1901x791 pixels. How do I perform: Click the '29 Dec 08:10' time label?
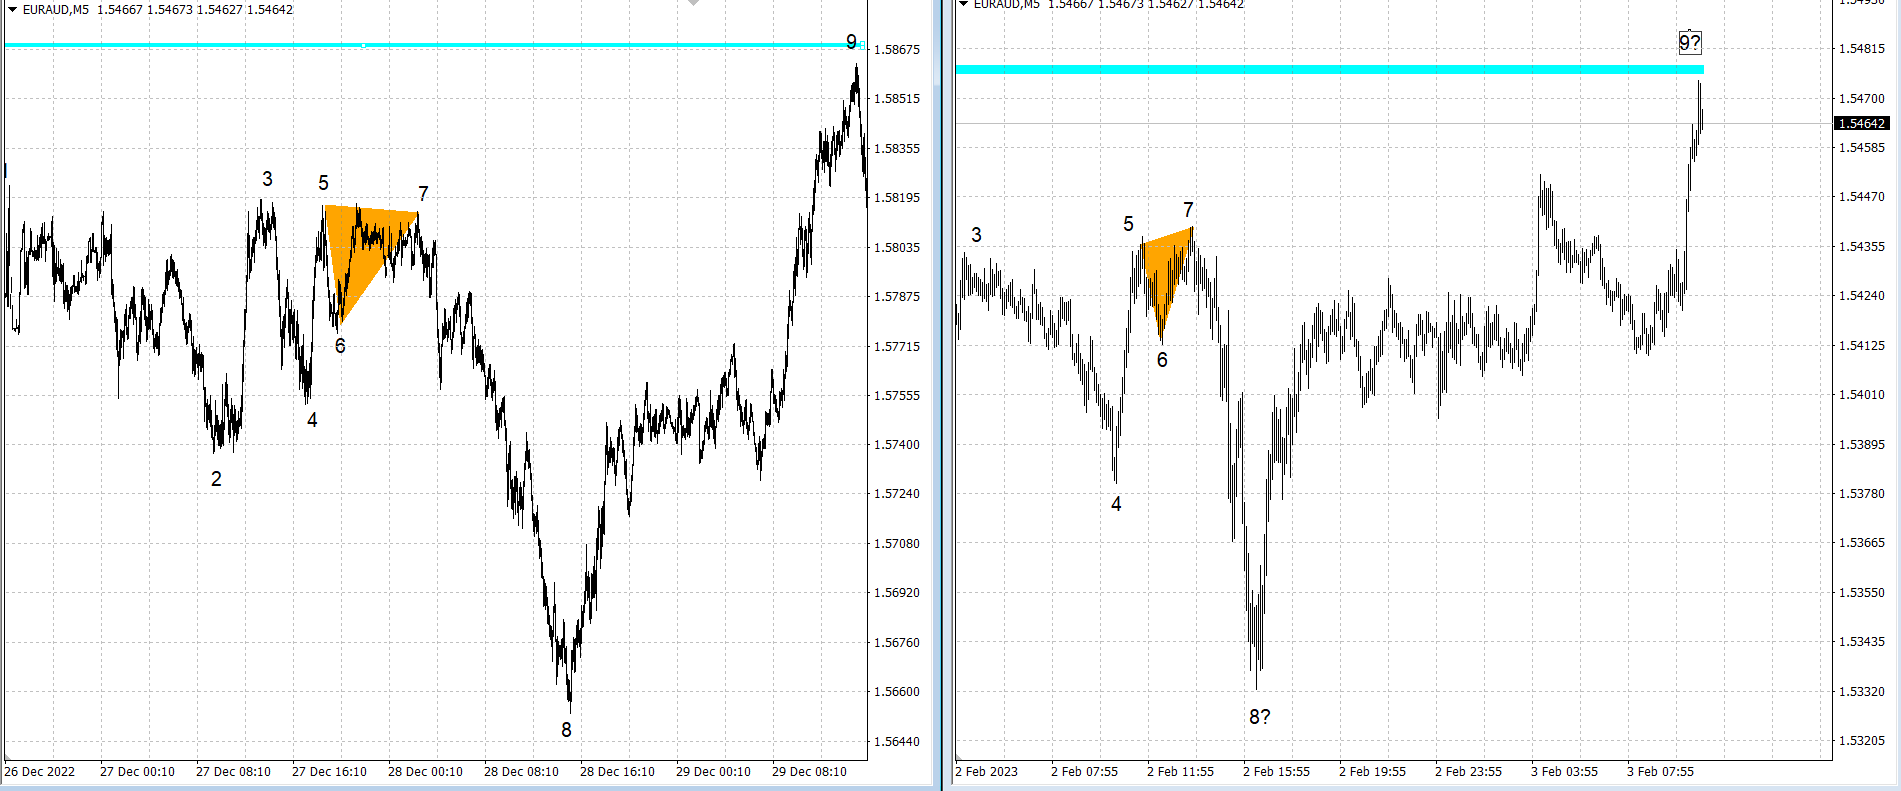[809, 772]
